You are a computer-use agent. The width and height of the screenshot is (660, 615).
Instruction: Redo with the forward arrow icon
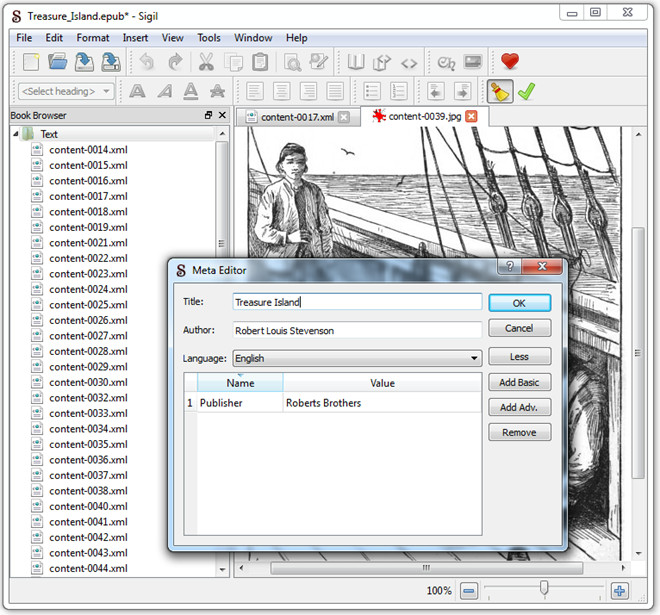click(175, 62)
